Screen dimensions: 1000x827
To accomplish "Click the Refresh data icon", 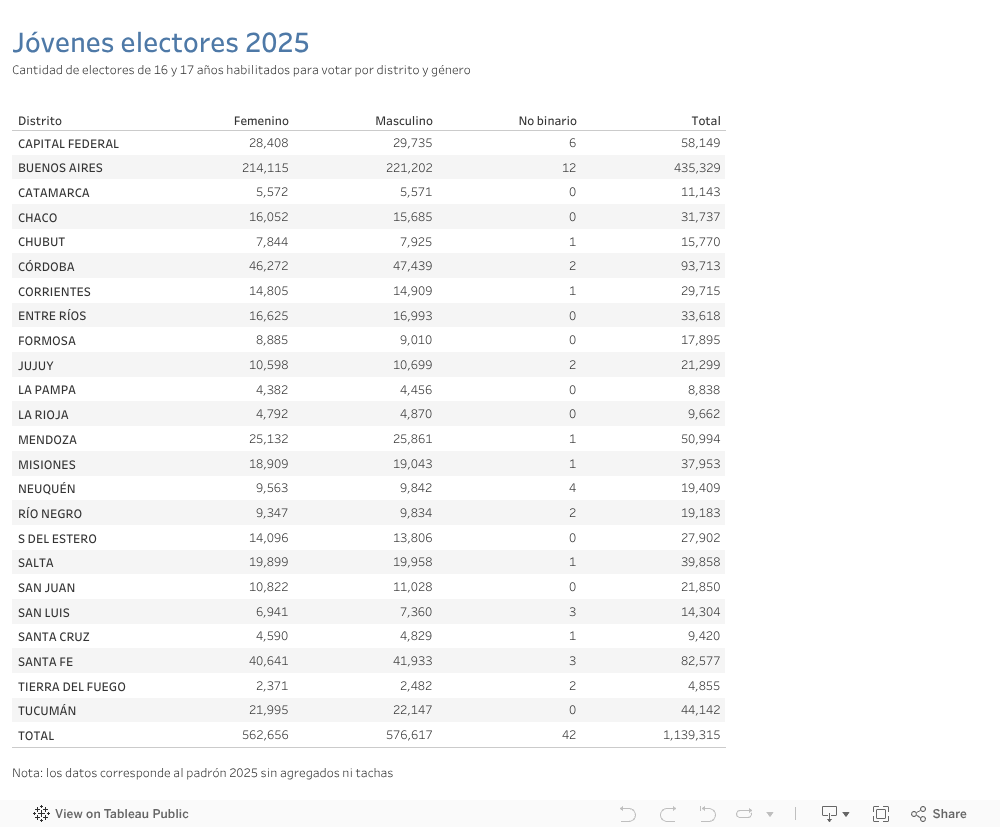I will 743,813.
